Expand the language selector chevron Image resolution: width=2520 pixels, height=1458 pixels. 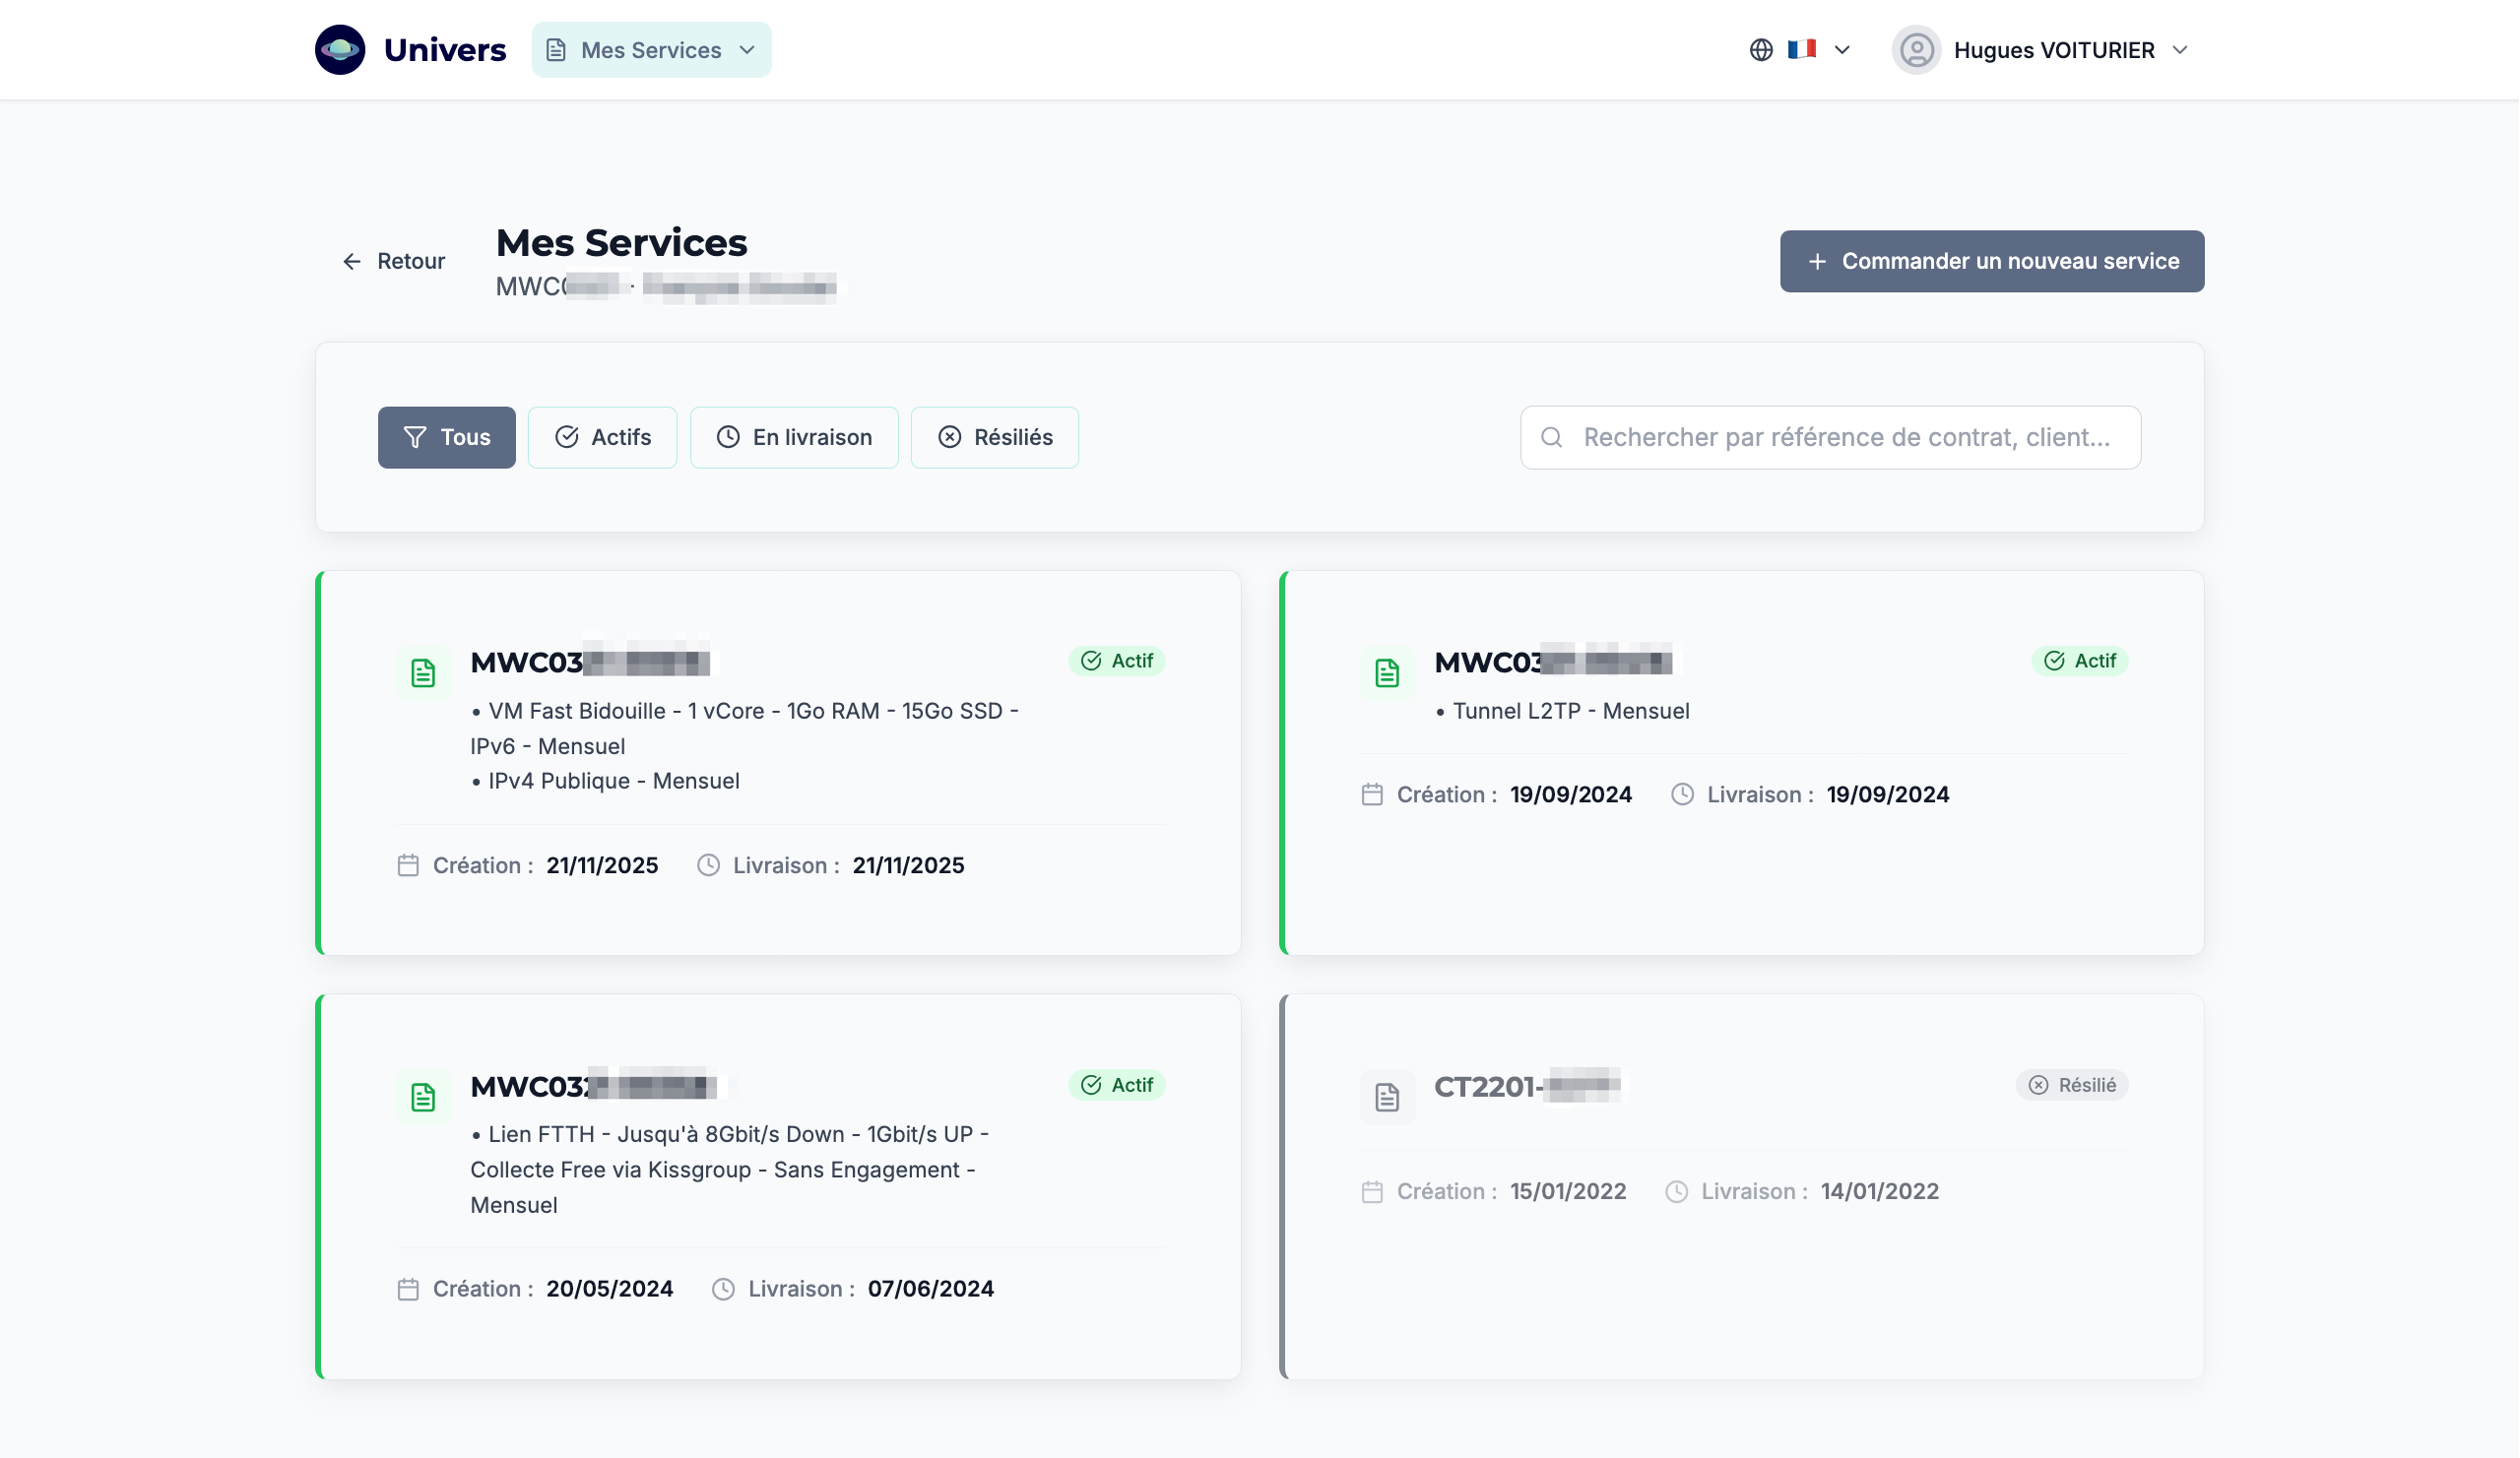[x=1842, y=49]
